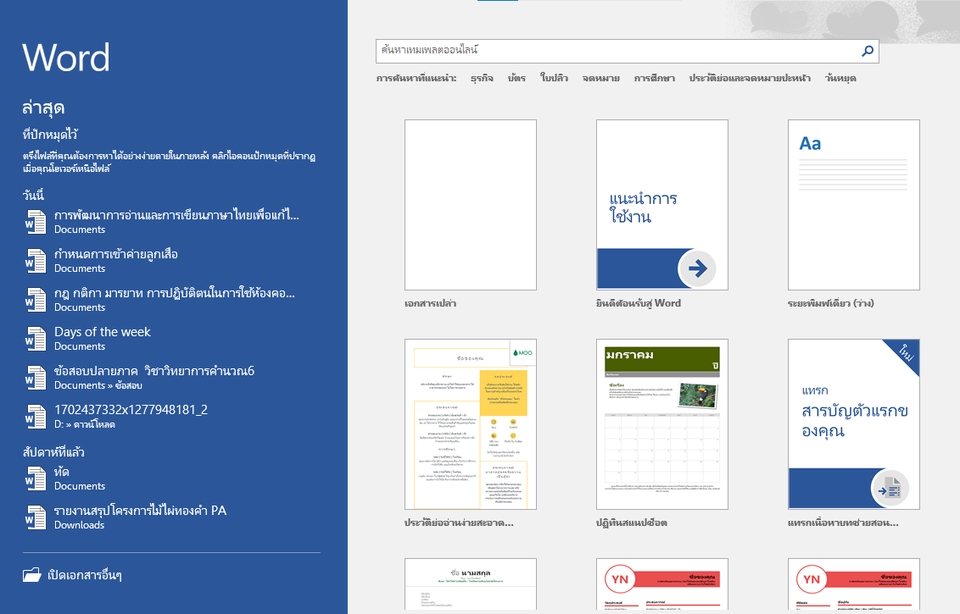The width and height of the screenshot is (960, 614).
Task: Open the ชื่อ นามสกุล resume template thumbnail
Action: click(x=470, y=584)
